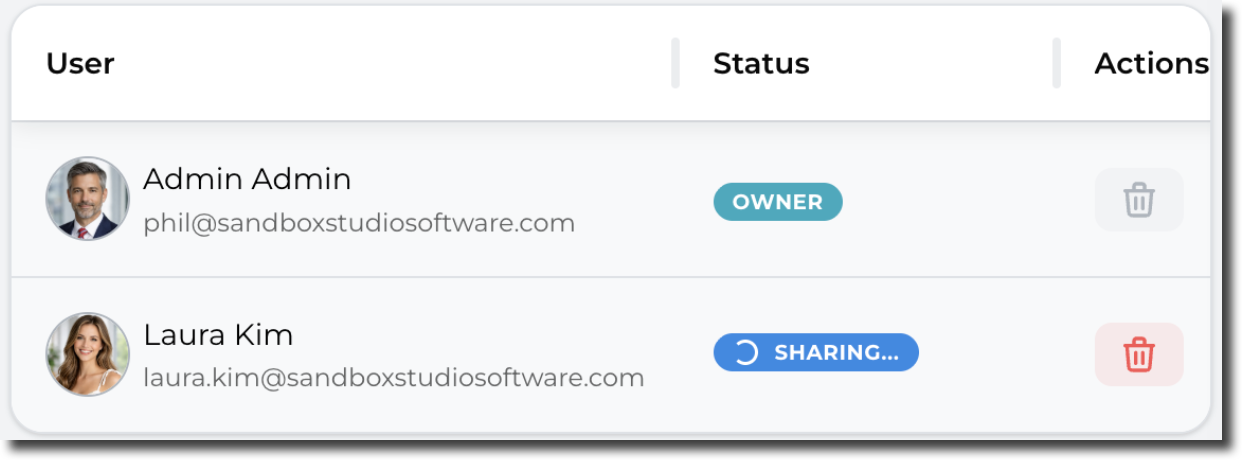
Task: Click the greyed-out trash icon for Admin Admin
Action: click(1139, 200)
